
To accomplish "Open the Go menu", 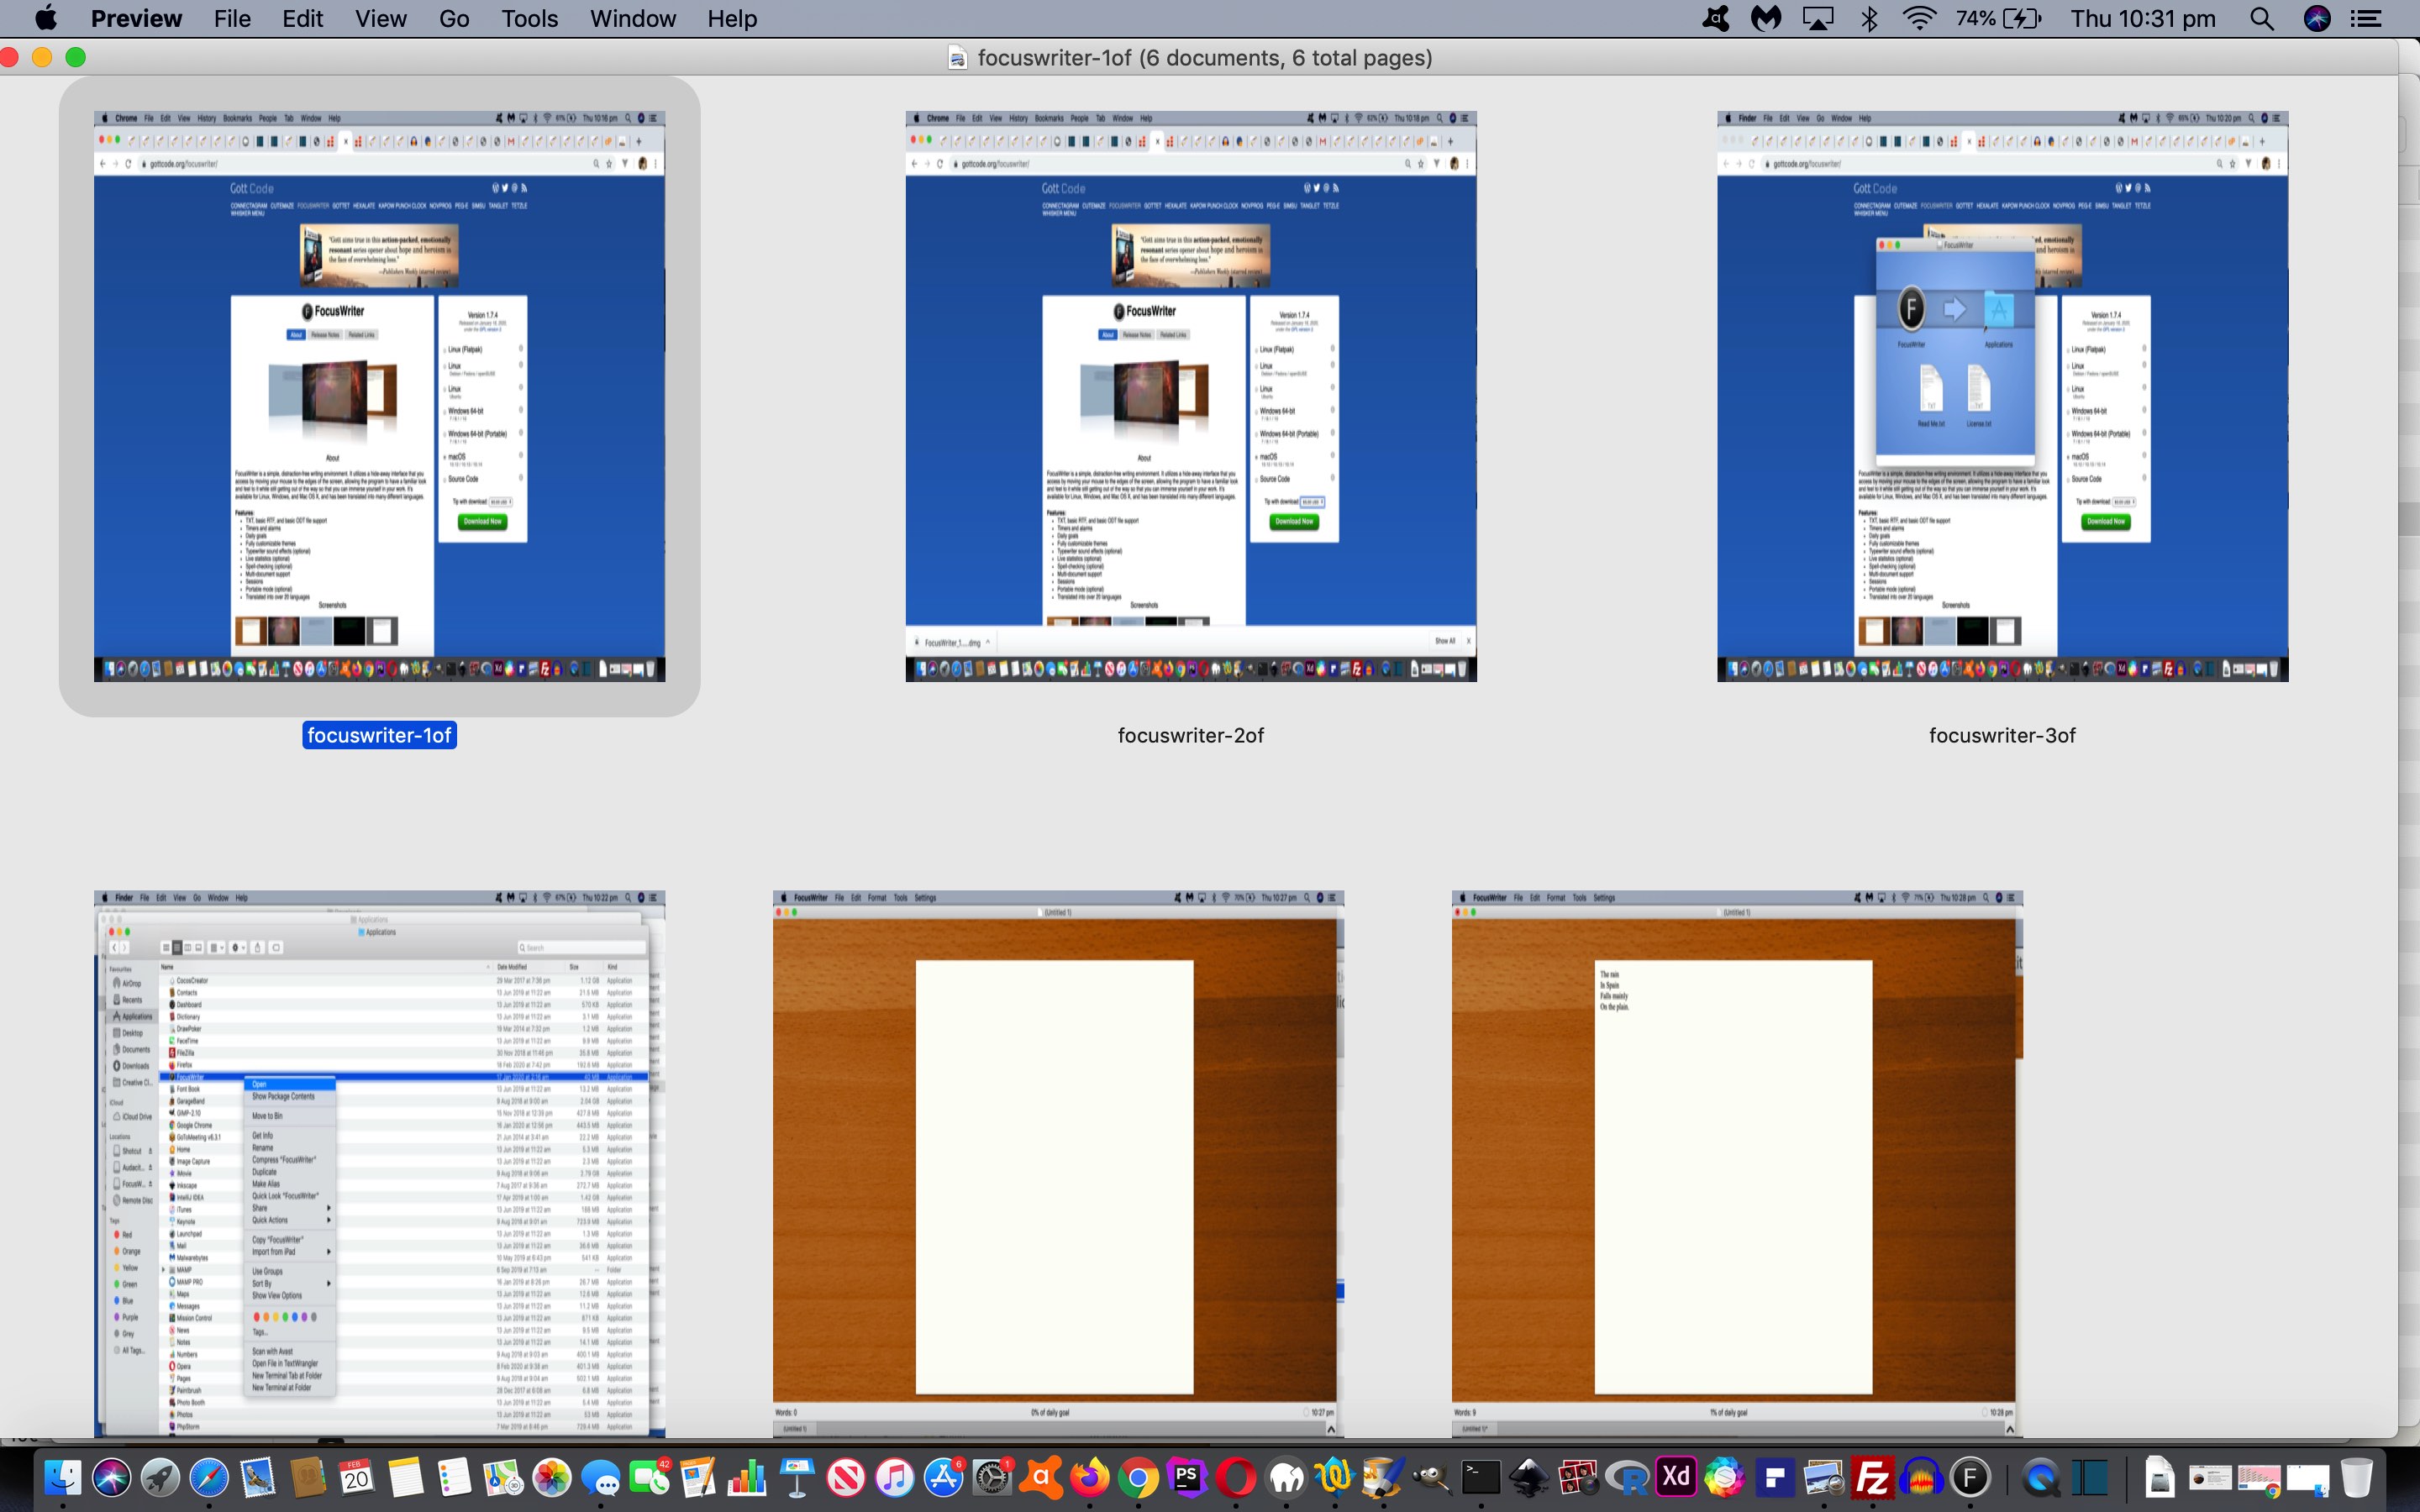I will 454,18.
